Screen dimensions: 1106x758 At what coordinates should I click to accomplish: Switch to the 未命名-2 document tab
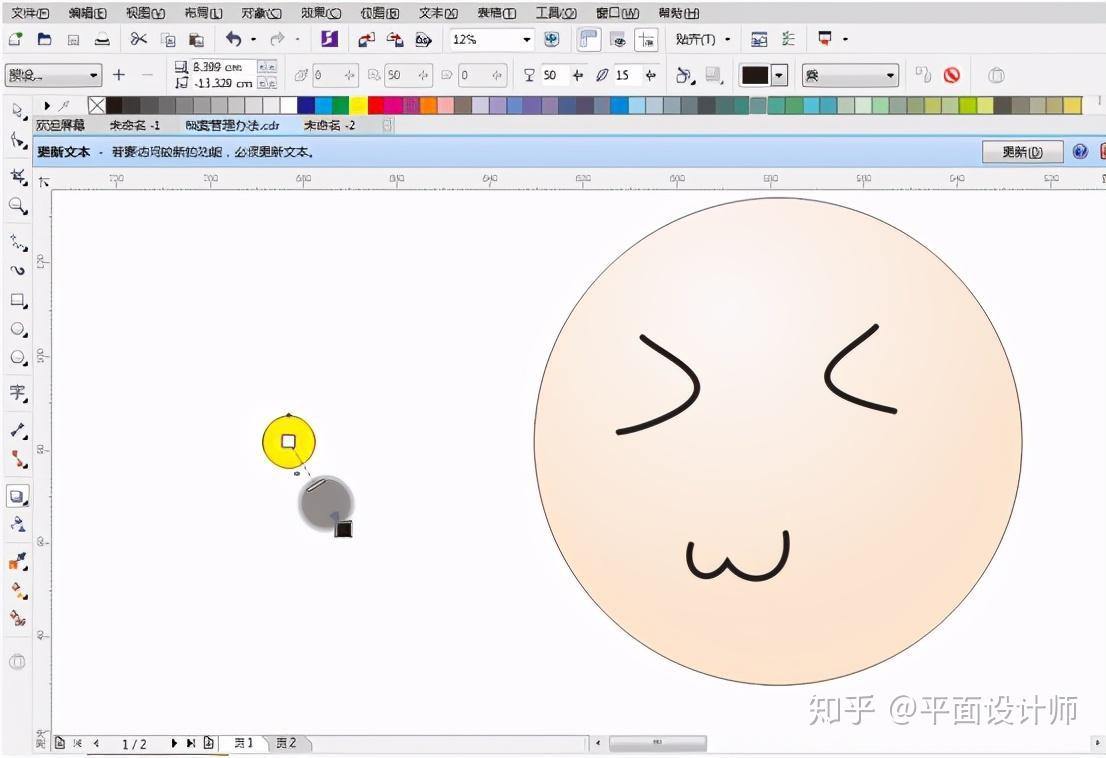(x=328, y=125)
